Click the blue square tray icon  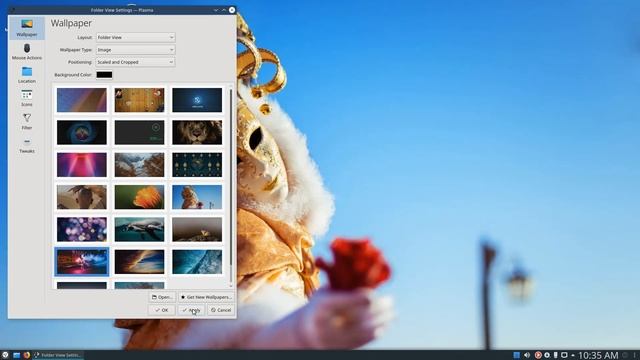click(x=516, y=355)
